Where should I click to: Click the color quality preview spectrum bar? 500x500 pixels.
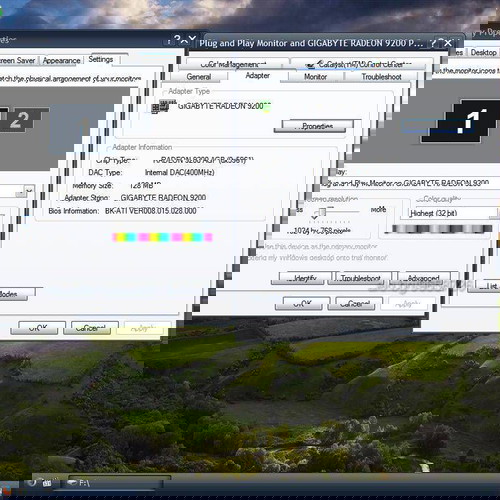tap(438, 229)
